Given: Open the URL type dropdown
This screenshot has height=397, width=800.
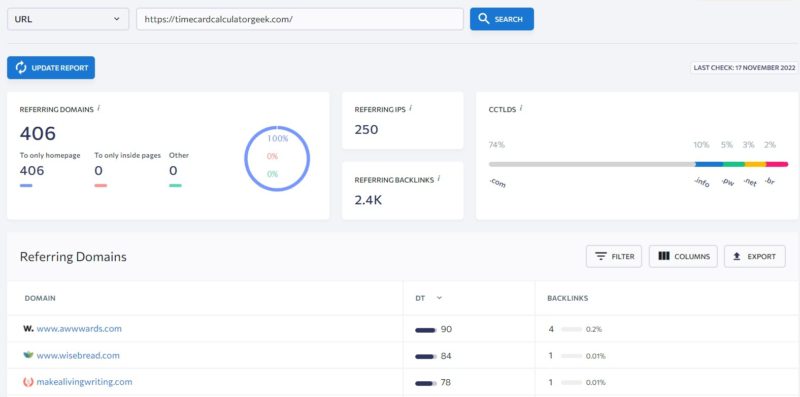Looking at the screenshot, I should click(x=68, y=19).
